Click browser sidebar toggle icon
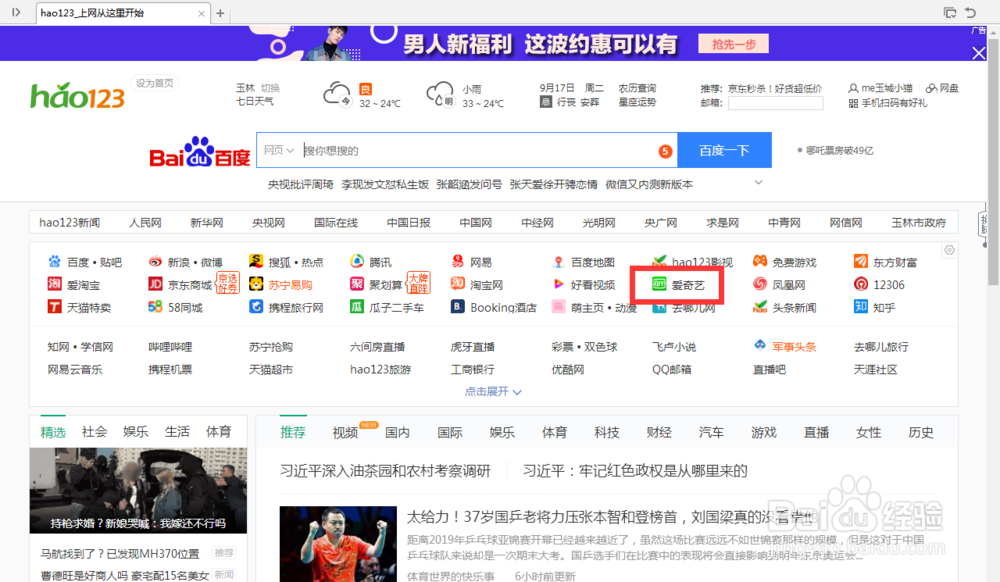This screenshot has width=1000, height=582. [16, 12]
